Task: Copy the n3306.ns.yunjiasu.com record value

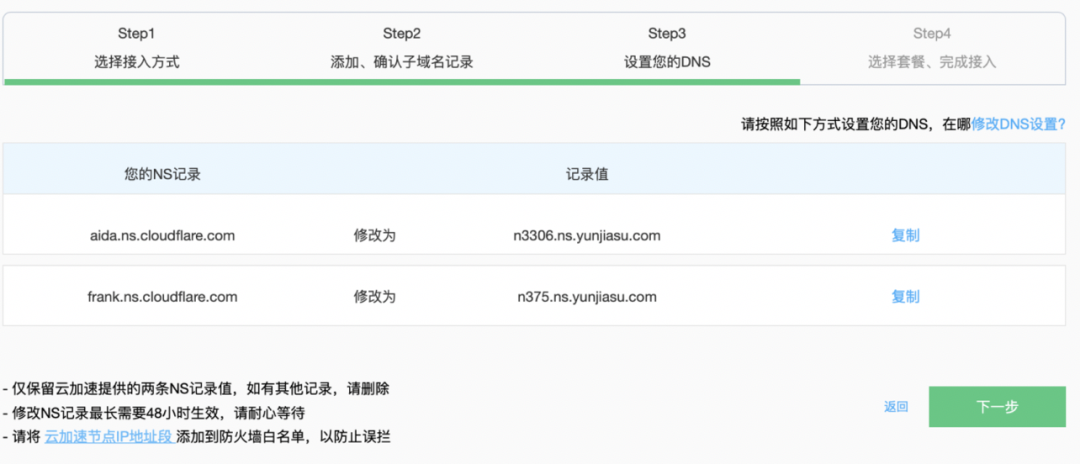Action: click(905, 235)
